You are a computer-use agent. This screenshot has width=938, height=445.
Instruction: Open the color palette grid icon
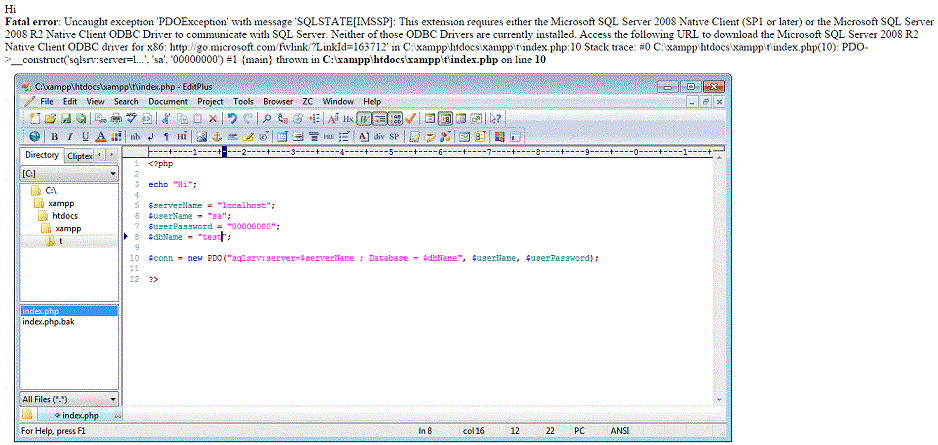(x=116, y=136)
